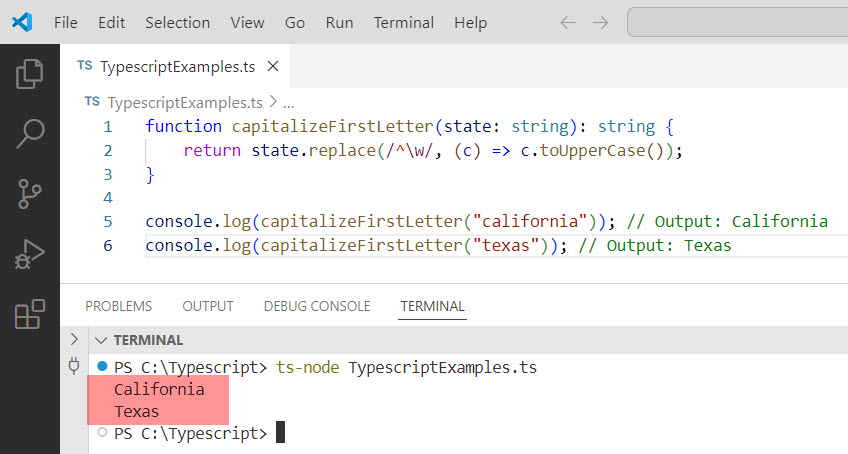Open the View menu

click(247, 23)
